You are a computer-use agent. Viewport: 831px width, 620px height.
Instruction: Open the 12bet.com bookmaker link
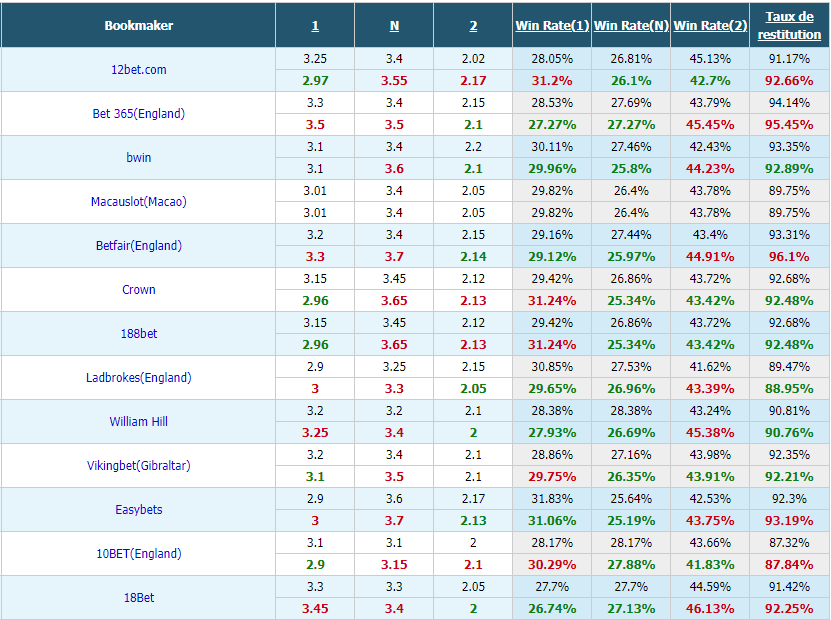click(138, 69)
